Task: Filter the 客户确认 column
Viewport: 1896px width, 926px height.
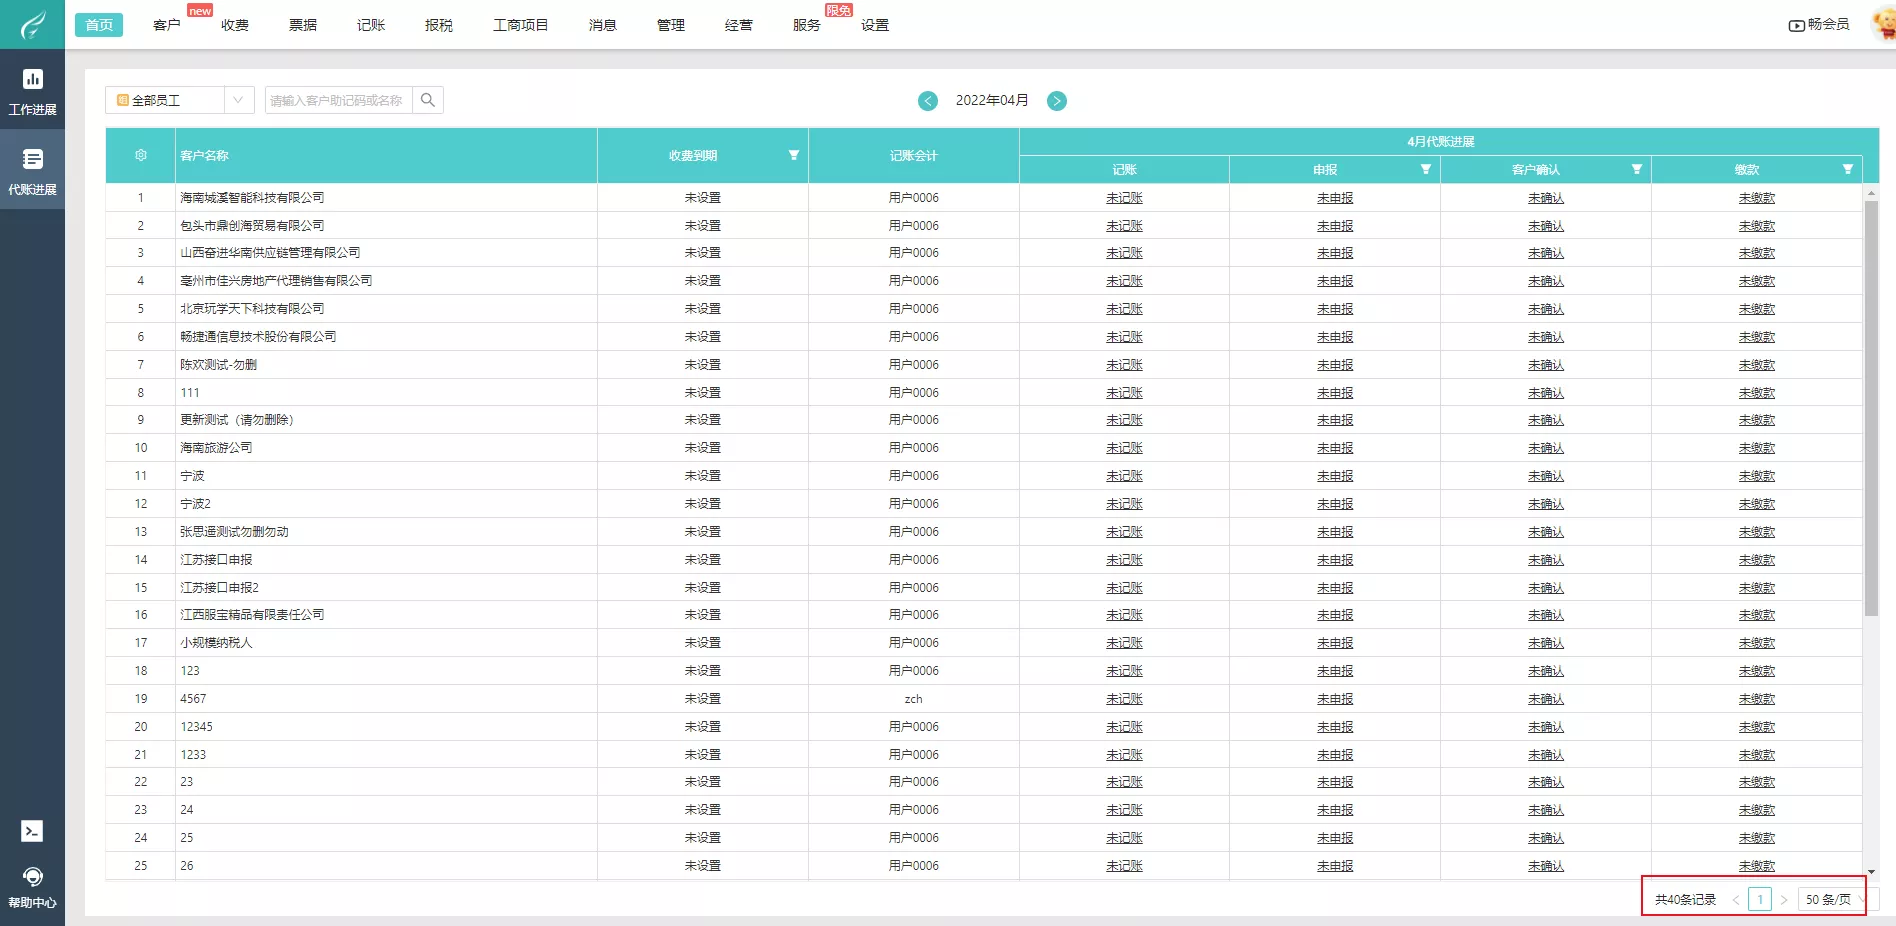Action: coord(1637,169)
